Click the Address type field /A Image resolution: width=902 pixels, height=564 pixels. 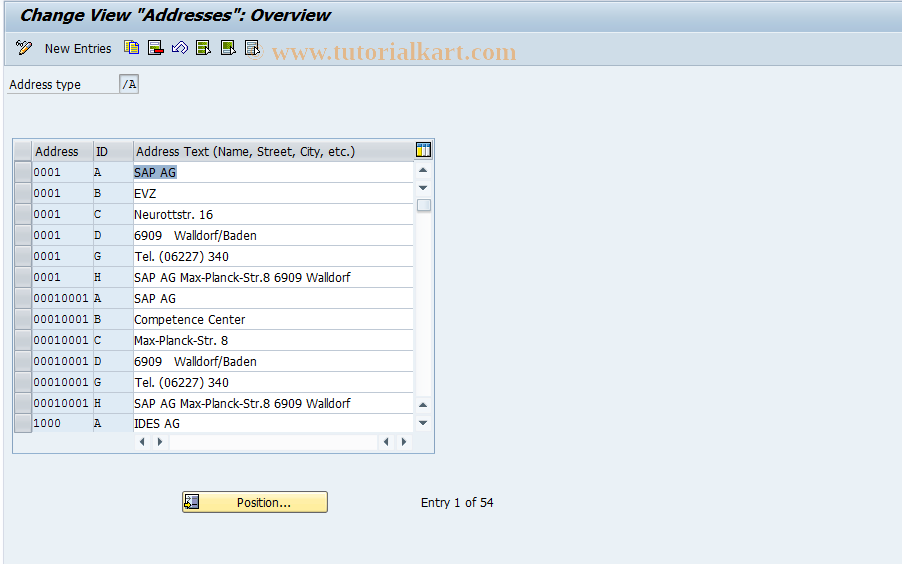click(129, 85)
